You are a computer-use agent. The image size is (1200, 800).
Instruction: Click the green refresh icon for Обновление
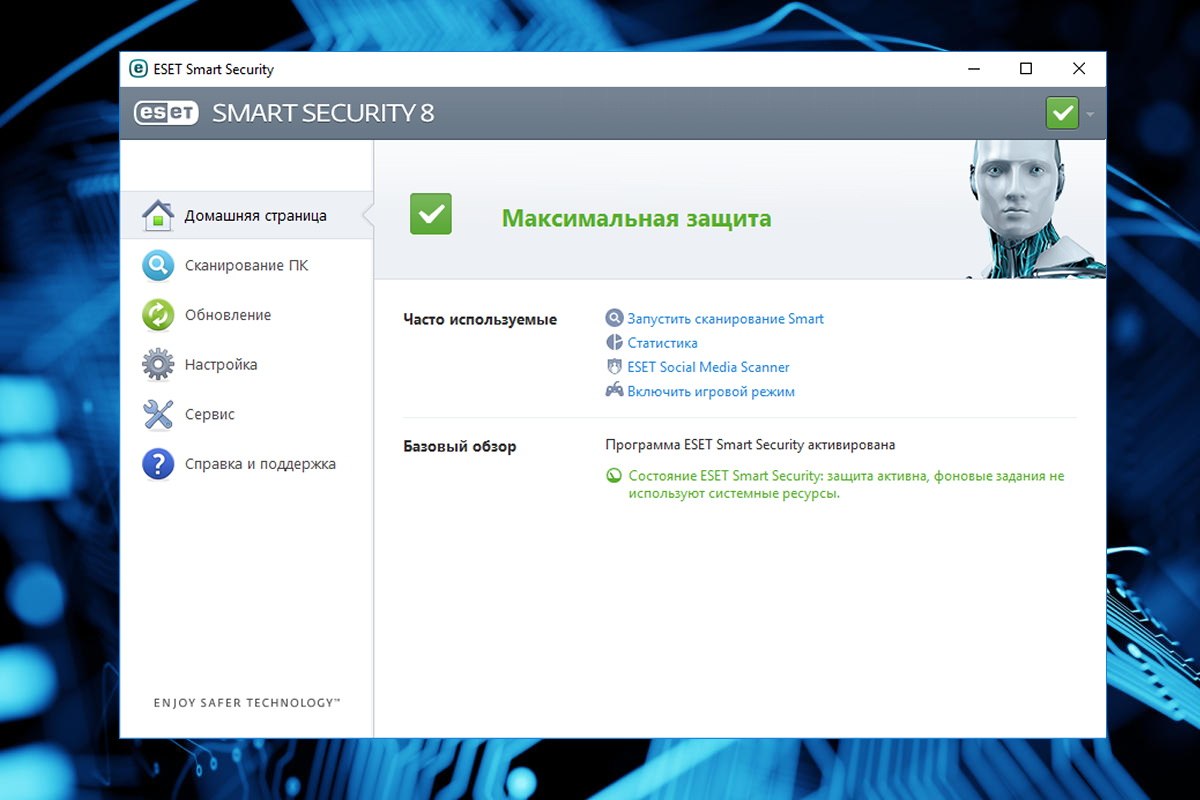158,315
